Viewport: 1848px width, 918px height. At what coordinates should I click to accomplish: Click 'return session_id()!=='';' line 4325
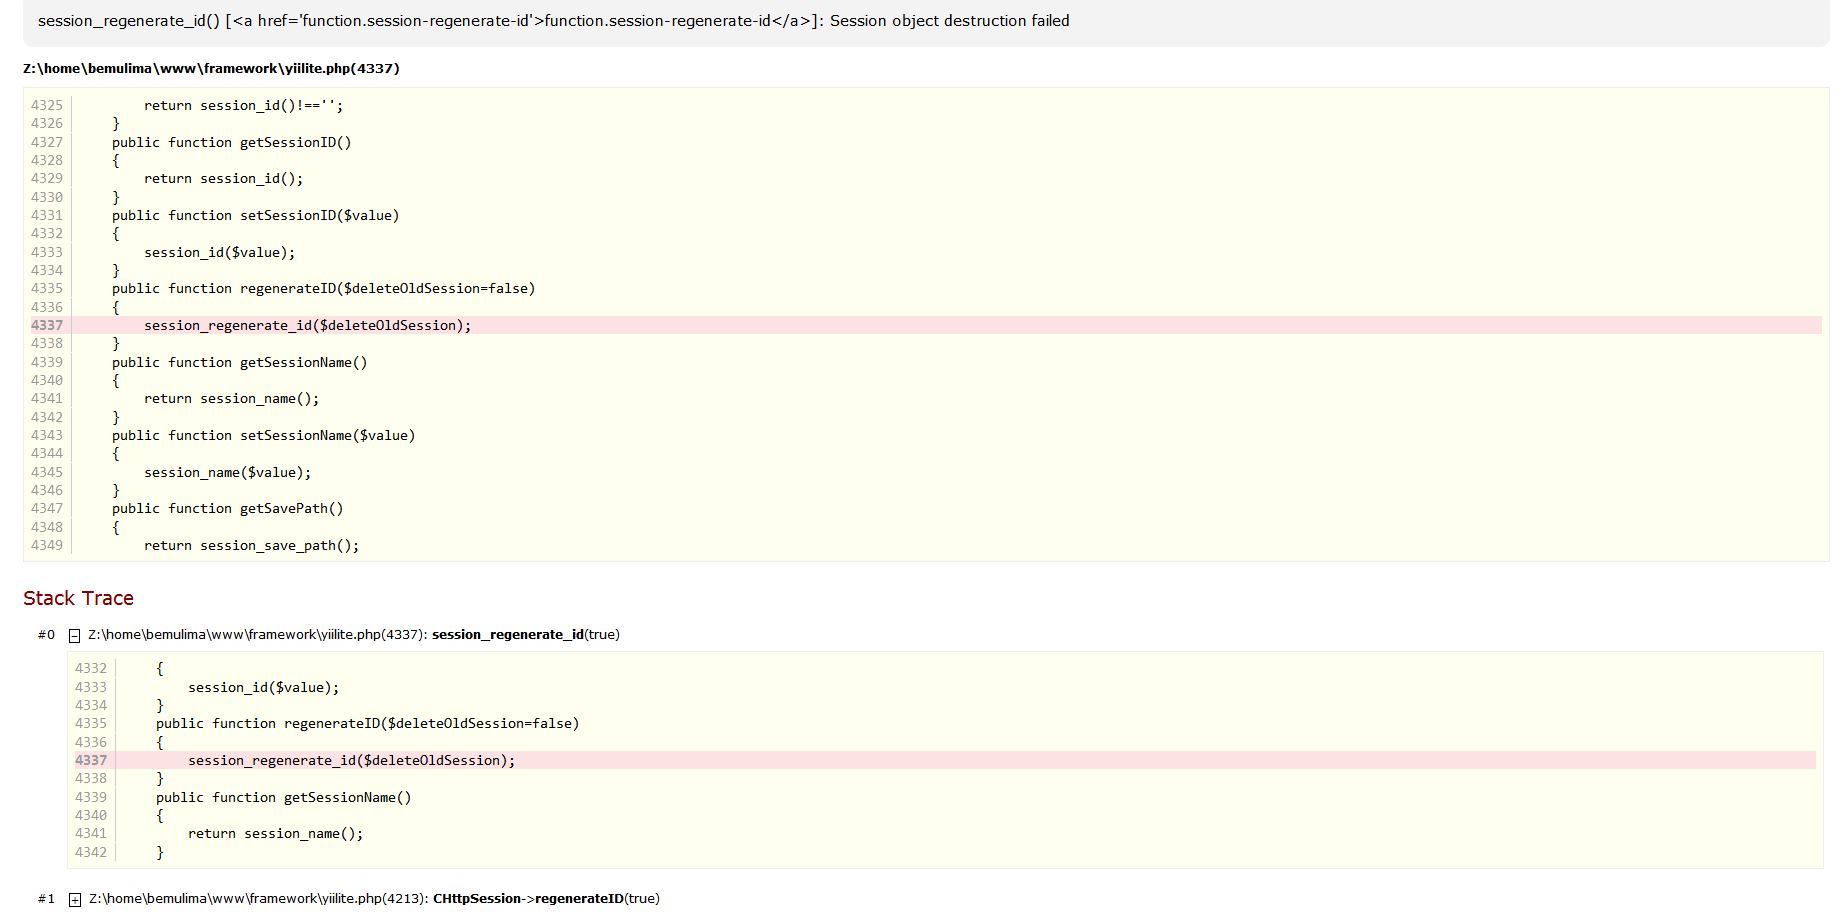[244, 105]
